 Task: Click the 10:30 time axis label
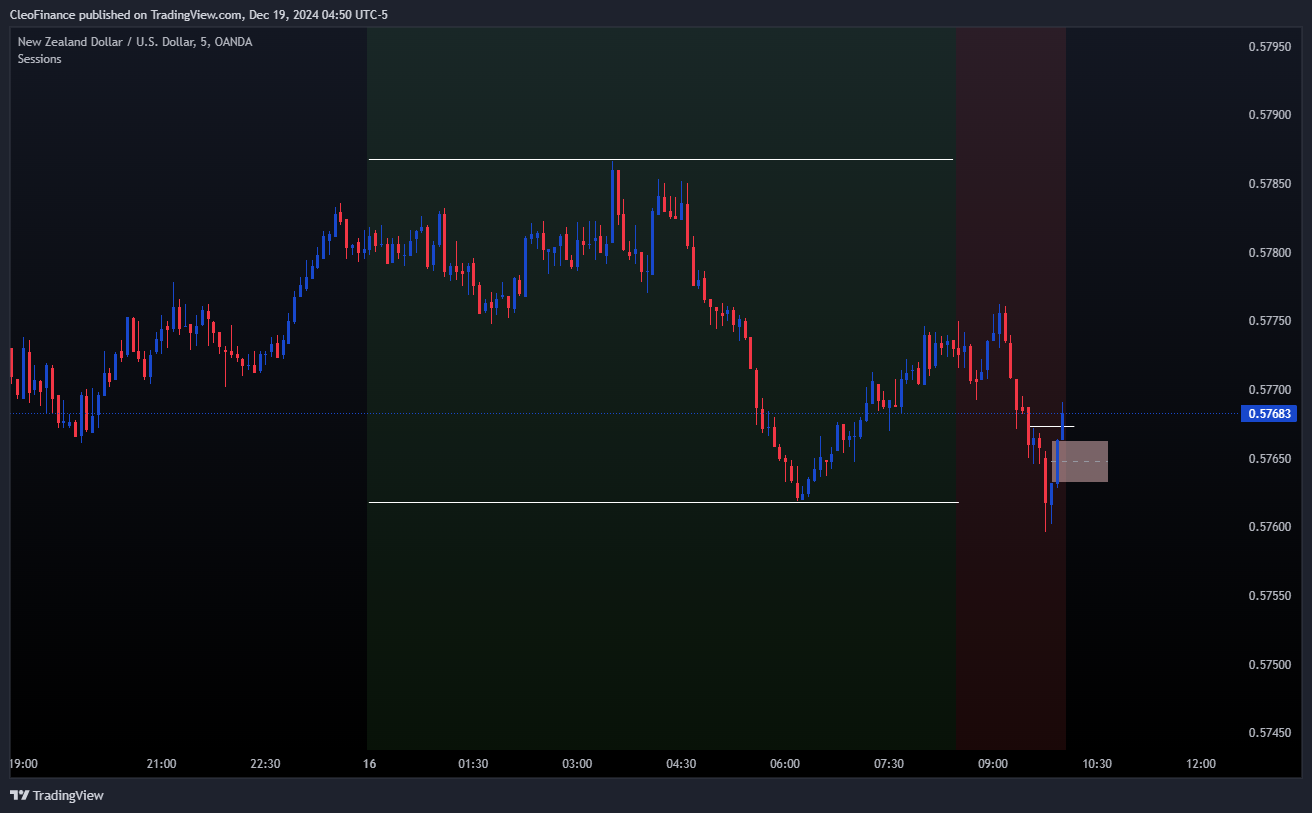click(x=1097, y=764)
